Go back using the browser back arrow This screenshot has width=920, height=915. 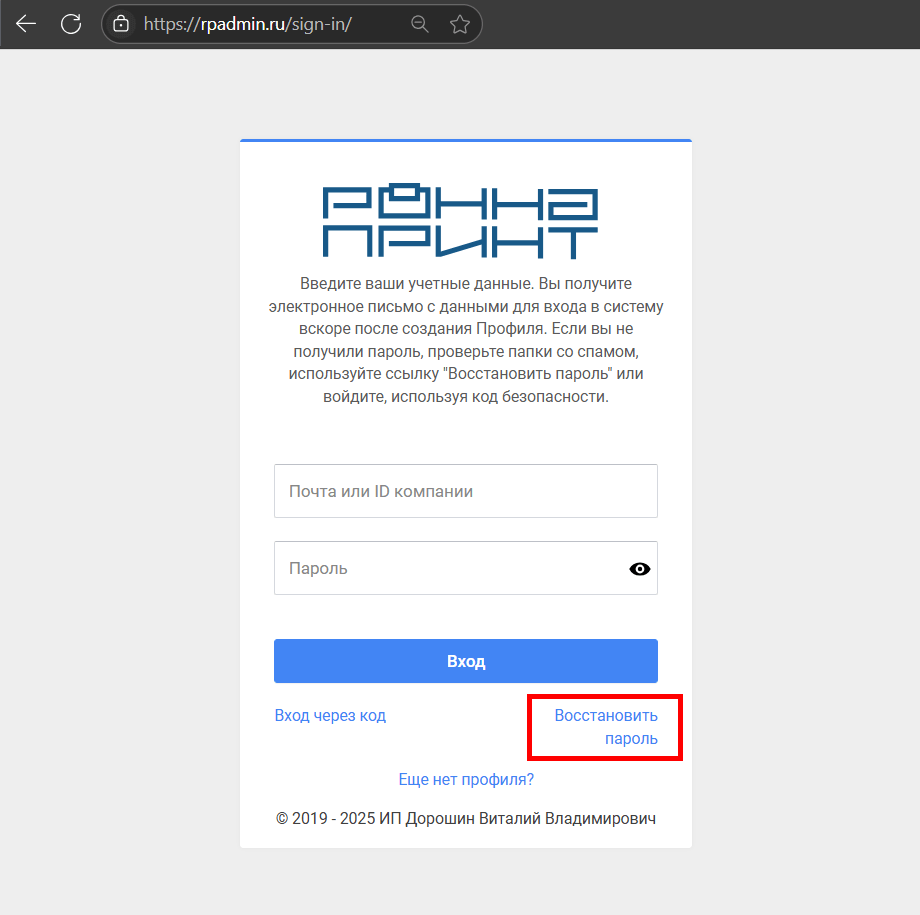click(26, 24)
